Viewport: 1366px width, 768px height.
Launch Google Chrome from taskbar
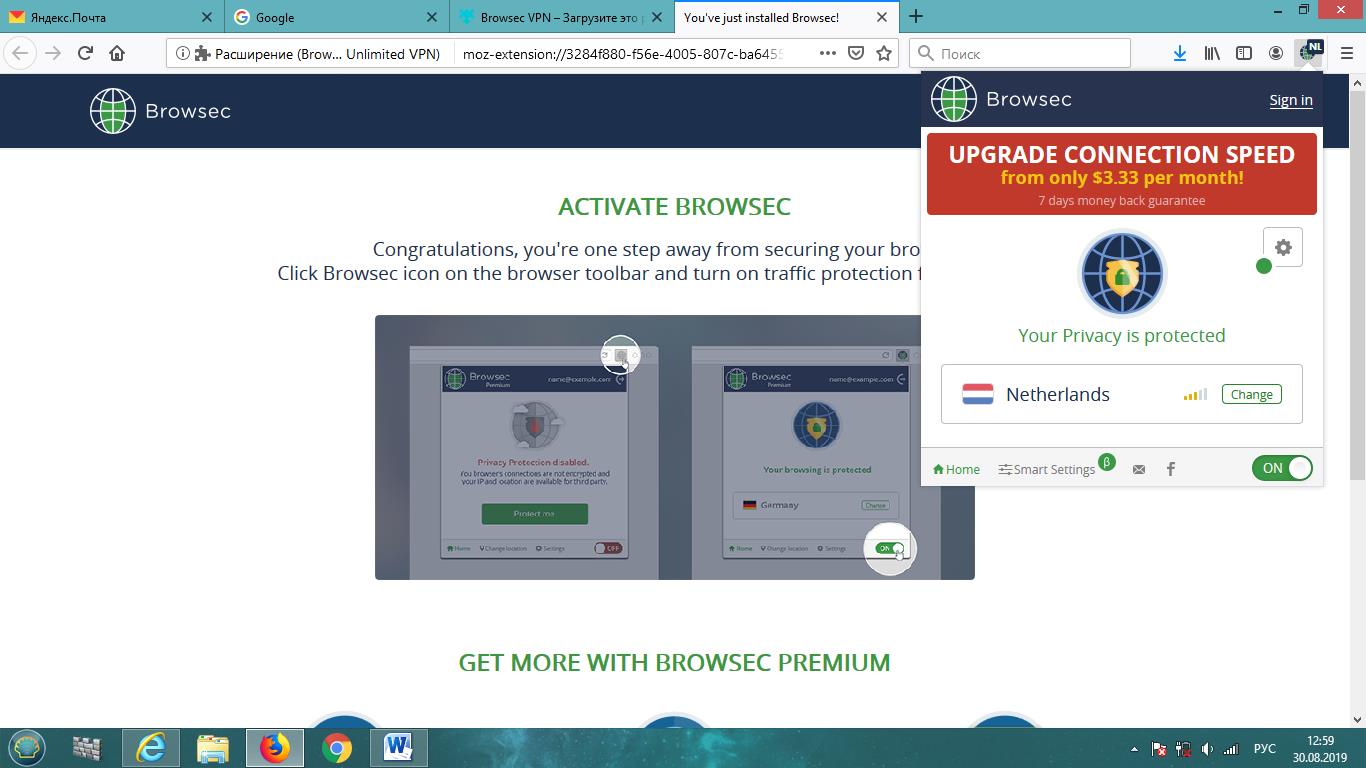click(x=337, y=748)
